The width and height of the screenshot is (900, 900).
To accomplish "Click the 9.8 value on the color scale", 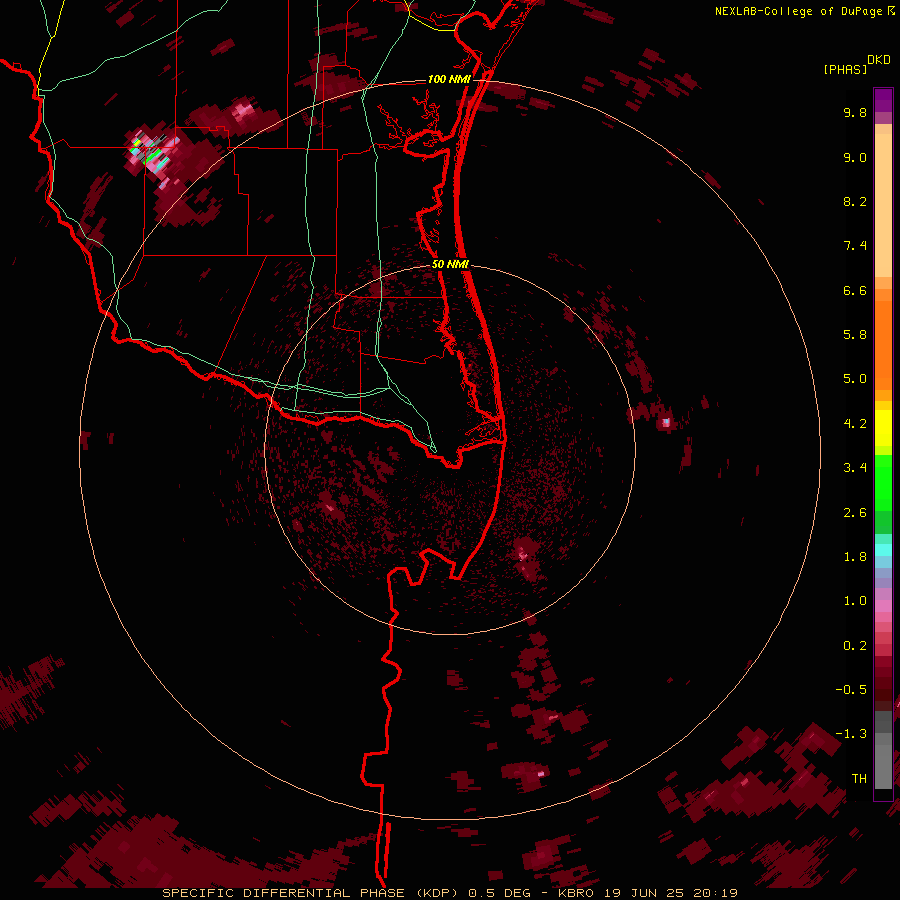I will tap(855, 112).
